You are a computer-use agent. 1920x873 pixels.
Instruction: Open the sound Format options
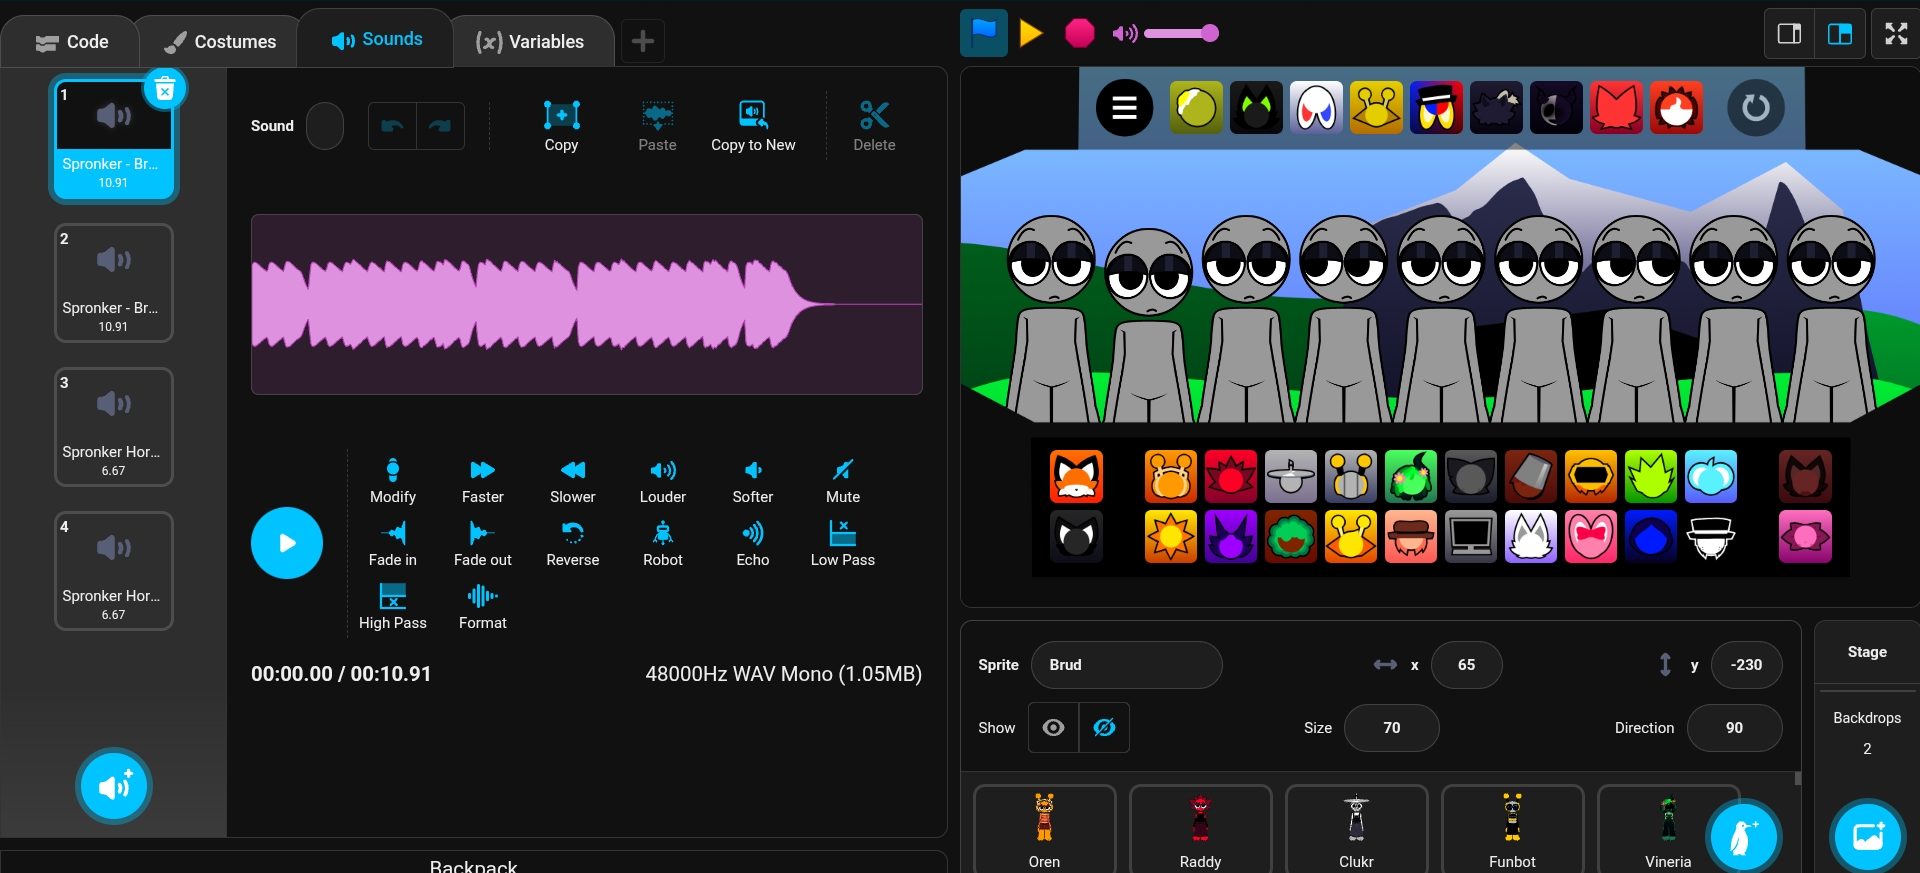[x=483, y=607]
